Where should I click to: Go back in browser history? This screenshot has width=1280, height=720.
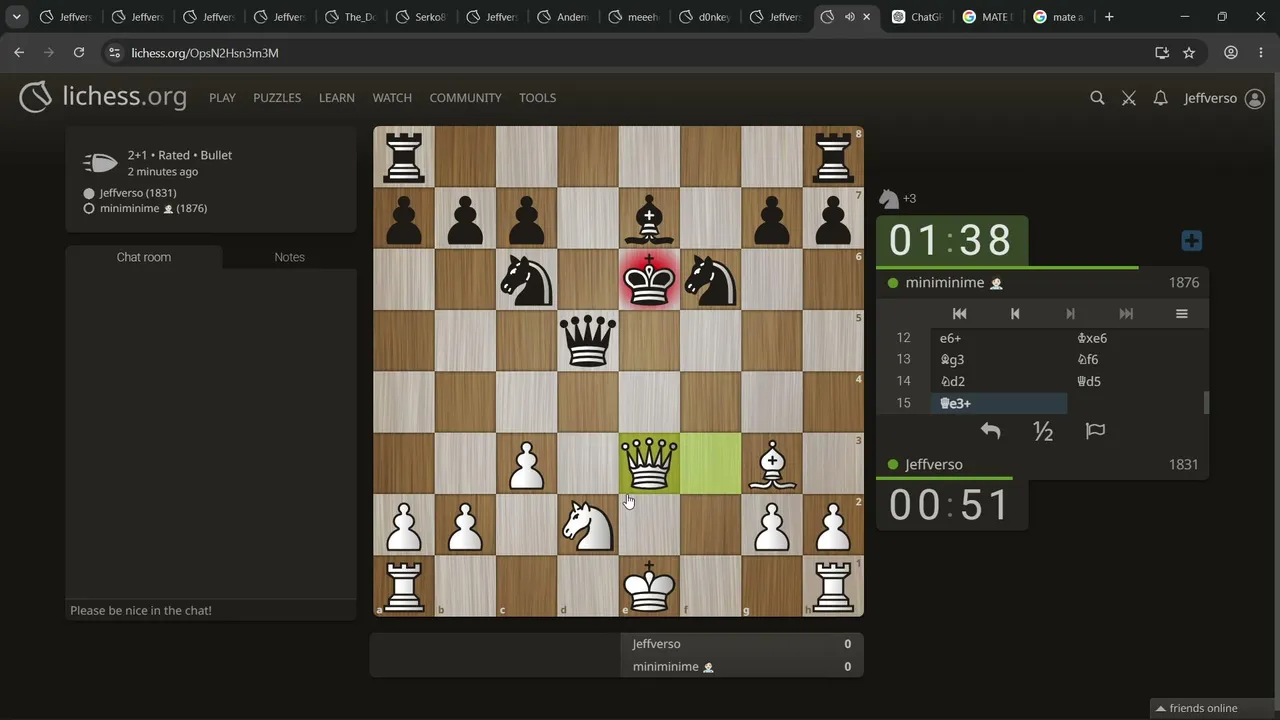(19, 53)
